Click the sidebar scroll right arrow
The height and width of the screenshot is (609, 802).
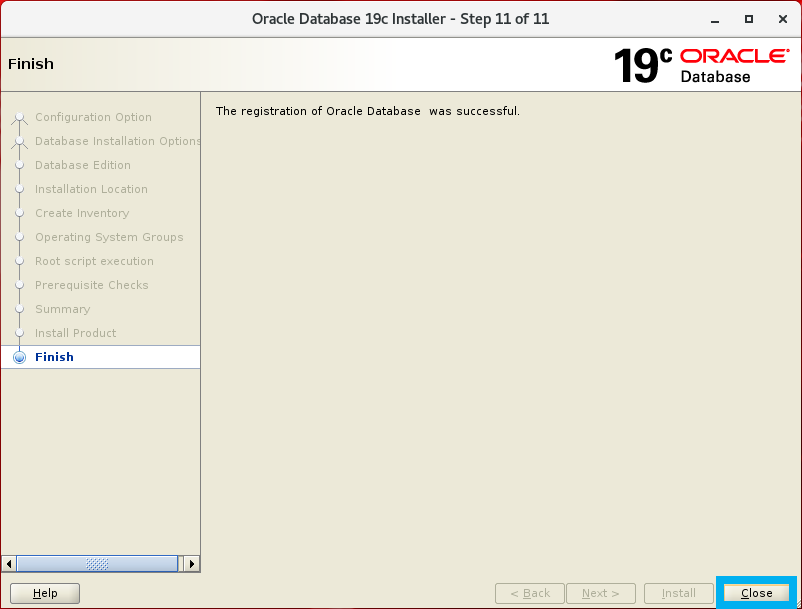(192, 563)
